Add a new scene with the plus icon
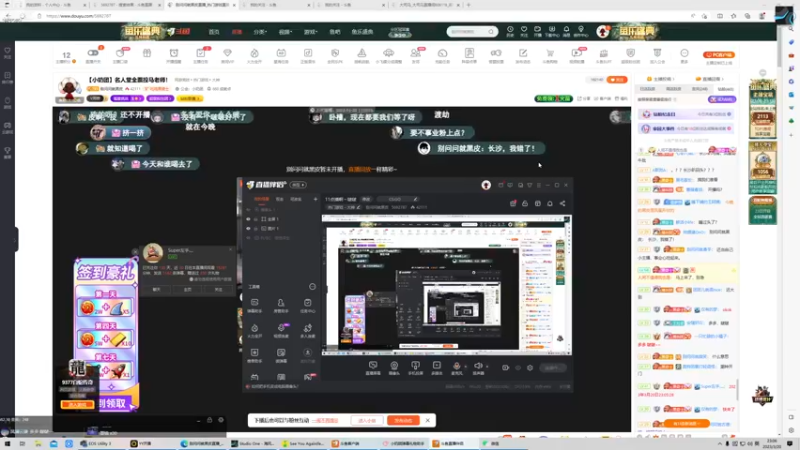This screenshot has height=450, width=800. 315,199
